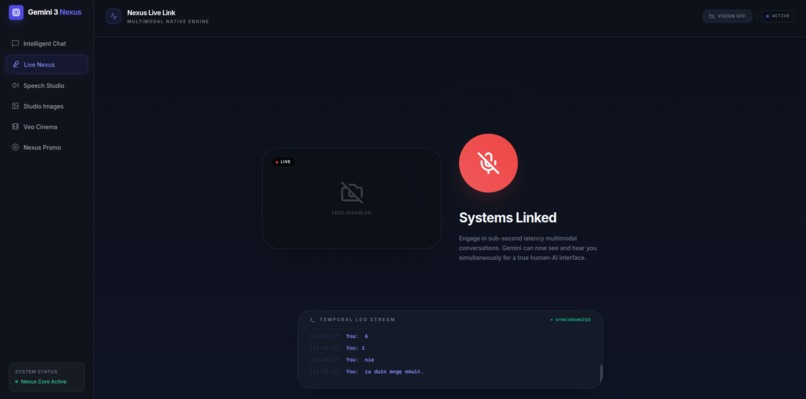806x399 pixels.
Task: Click the Nexus Promo play icon
Action: pos(15,147)
